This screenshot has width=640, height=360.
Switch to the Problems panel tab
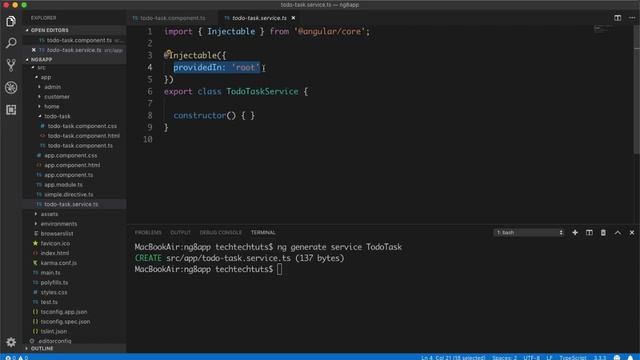click(x=148, y=232)
